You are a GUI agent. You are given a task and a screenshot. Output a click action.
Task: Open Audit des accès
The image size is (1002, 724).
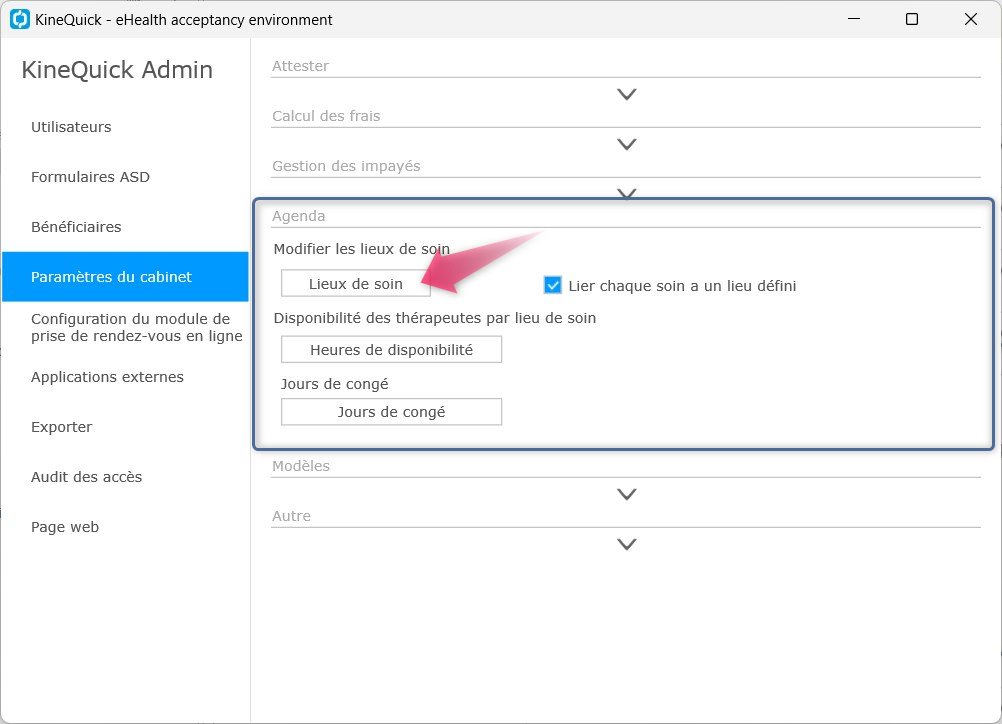coord(86,477)
